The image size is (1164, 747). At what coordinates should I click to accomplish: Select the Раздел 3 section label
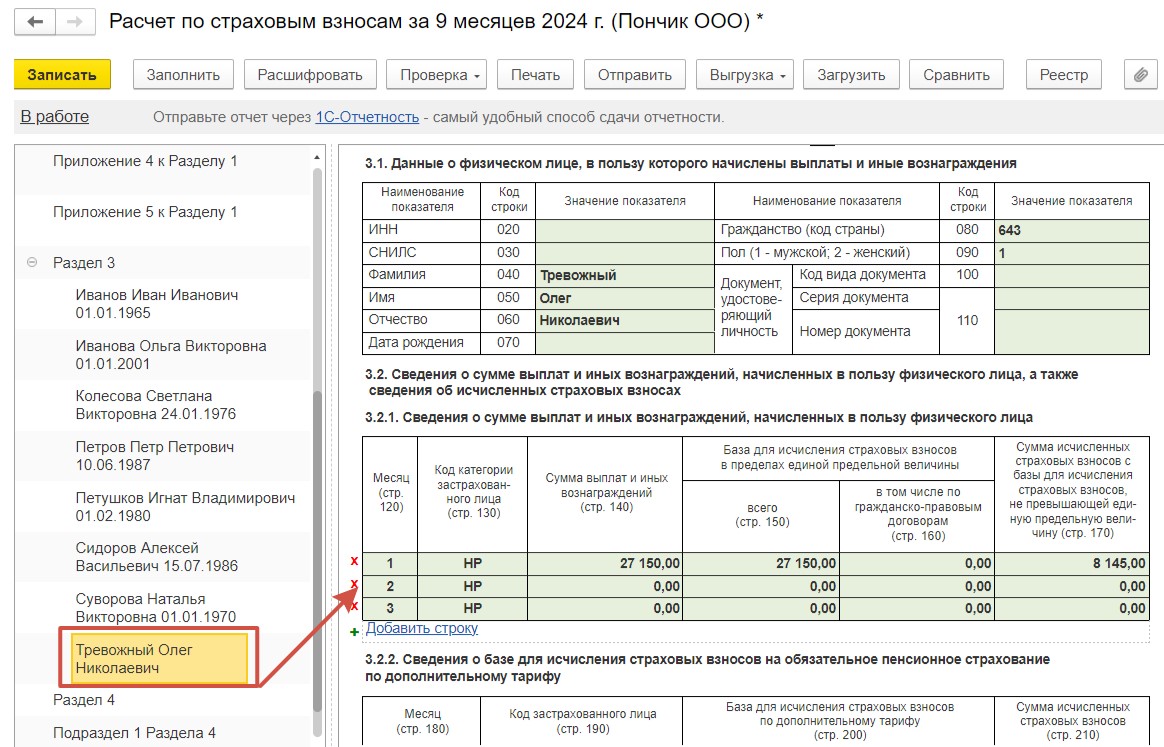pos(84,263)
